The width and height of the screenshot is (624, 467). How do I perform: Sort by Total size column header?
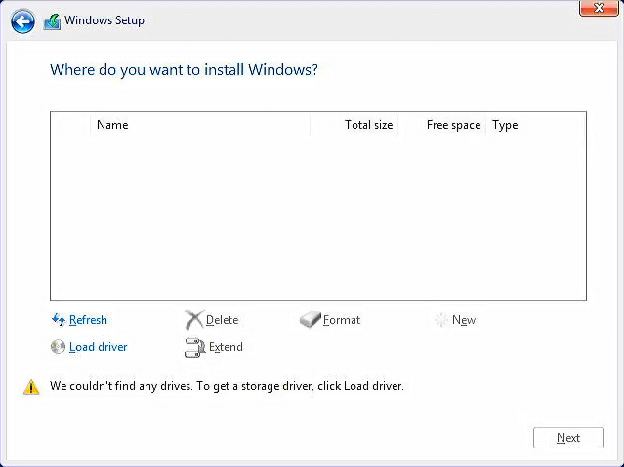[x=354, y=125]
